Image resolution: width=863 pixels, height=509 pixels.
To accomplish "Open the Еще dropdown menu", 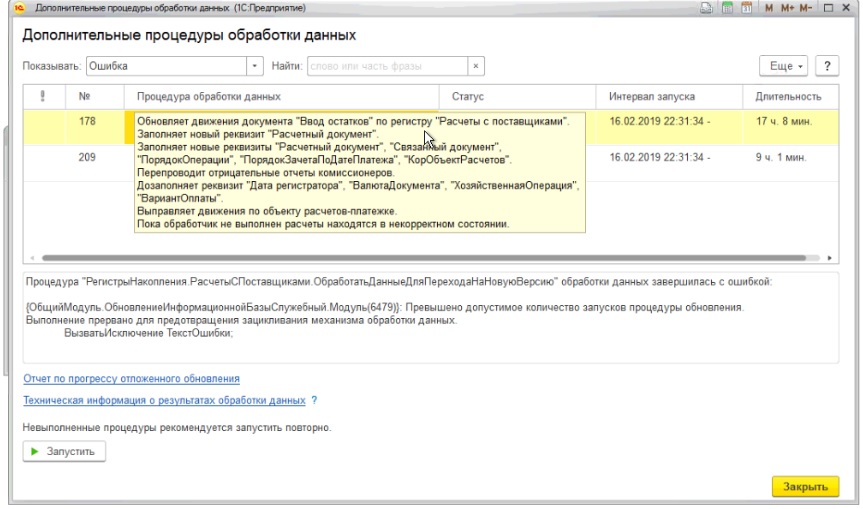I will [787, 66].
